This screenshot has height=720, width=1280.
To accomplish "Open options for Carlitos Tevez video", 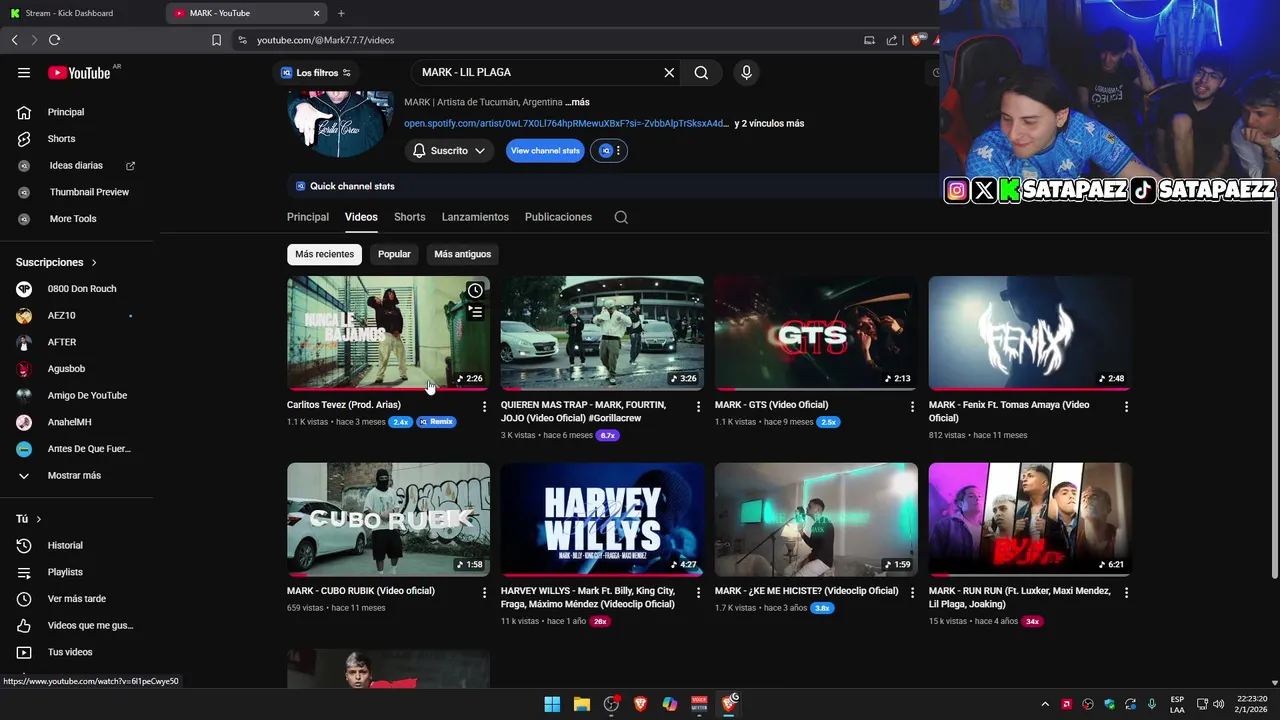I will pos(484,406).
